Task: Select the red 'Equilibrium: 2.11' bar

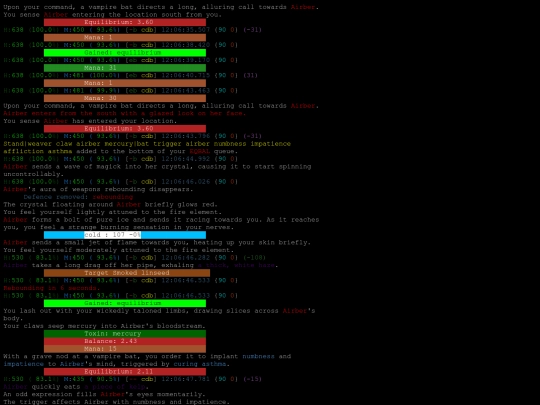Action: coord(125,371)
